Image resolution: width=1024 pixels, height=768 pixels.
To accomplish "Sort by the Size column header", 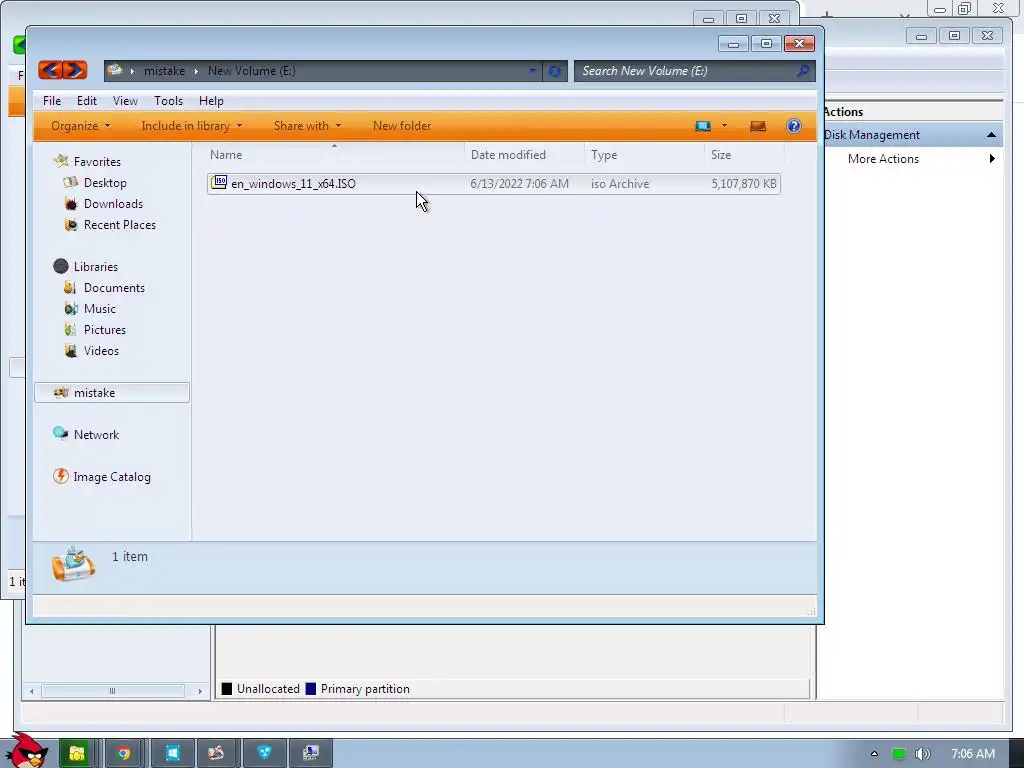I will [744, 155].
